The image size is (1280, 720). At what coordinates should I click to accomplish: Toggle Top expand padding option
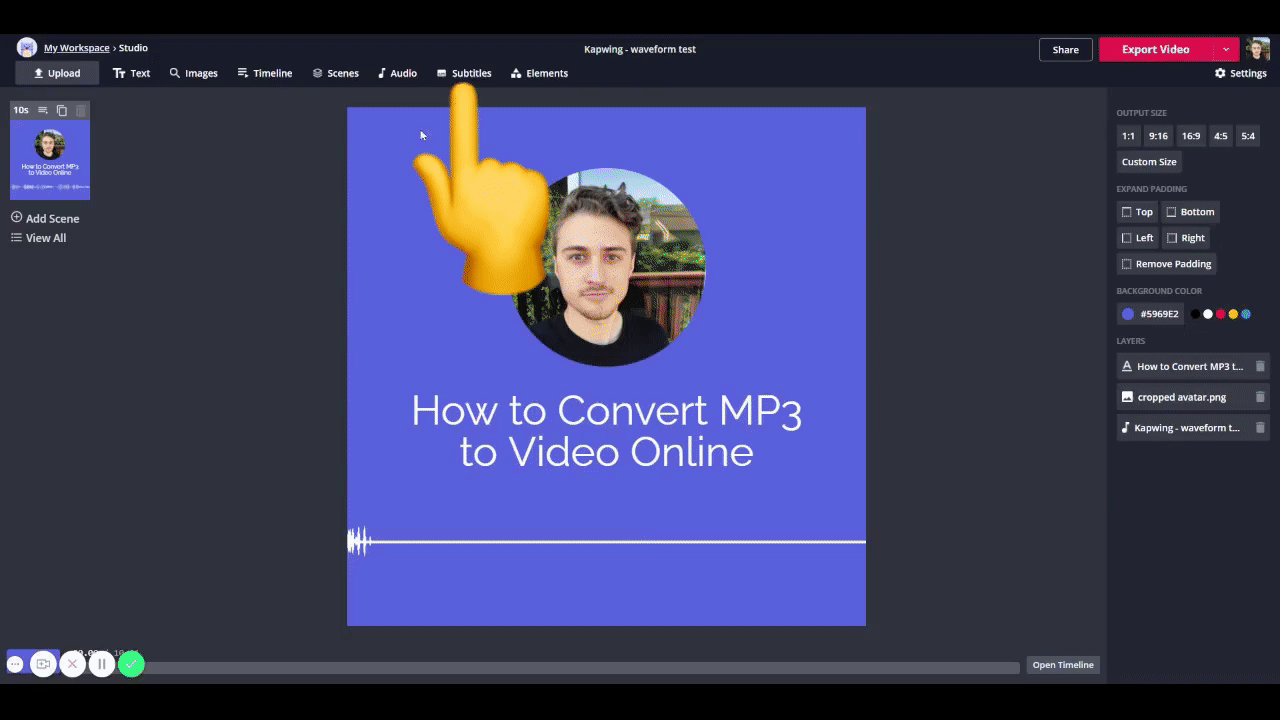[1137, 212]
